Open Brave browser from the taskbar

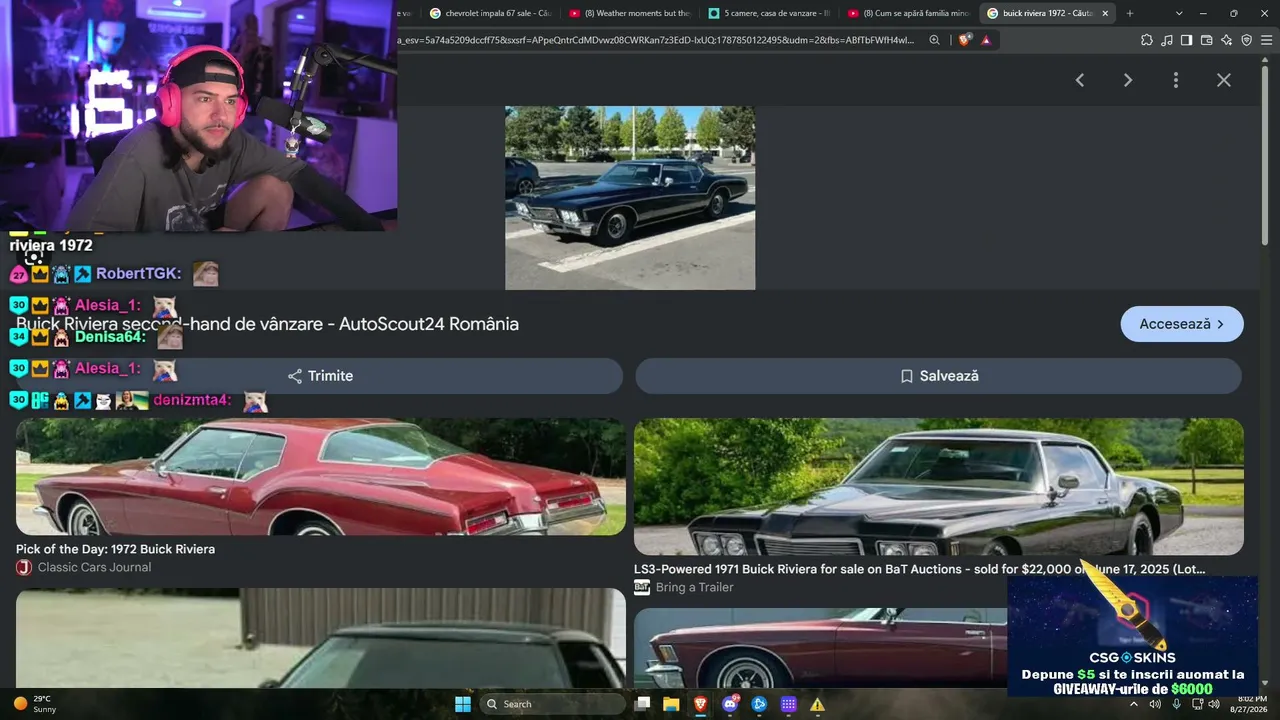[701, 704]
